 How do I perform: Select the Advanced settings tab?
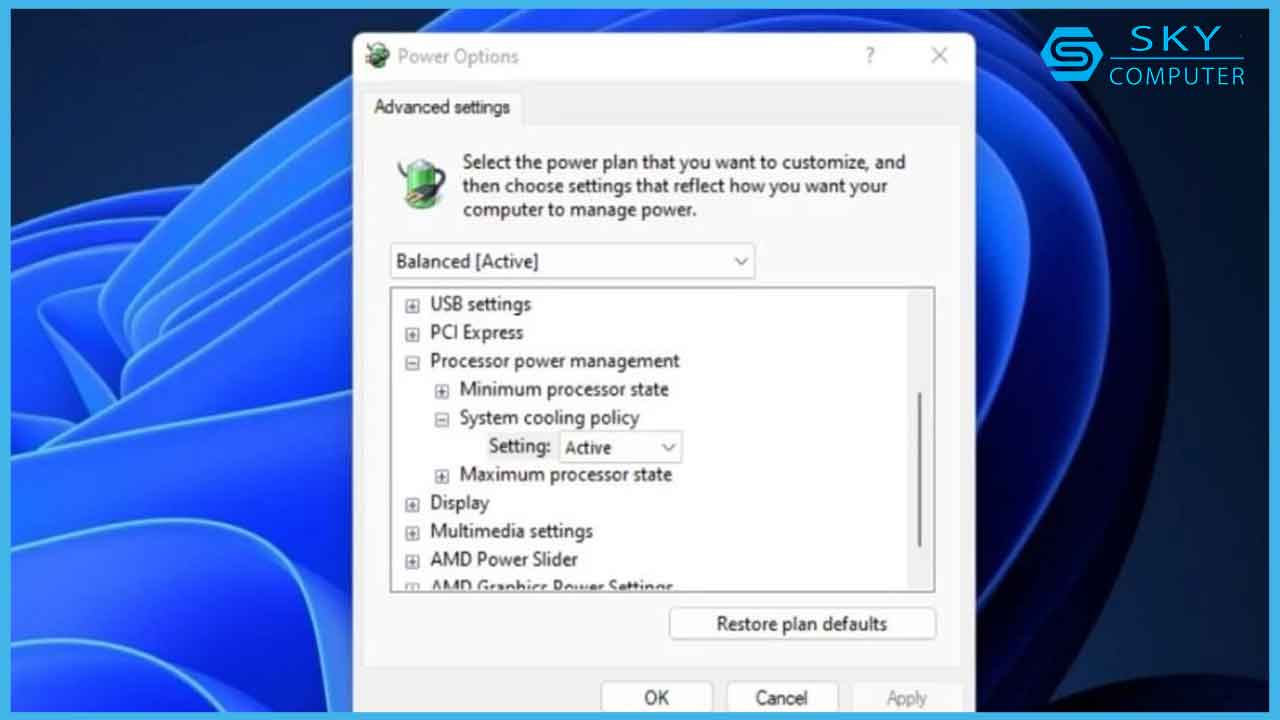[441, 107]
